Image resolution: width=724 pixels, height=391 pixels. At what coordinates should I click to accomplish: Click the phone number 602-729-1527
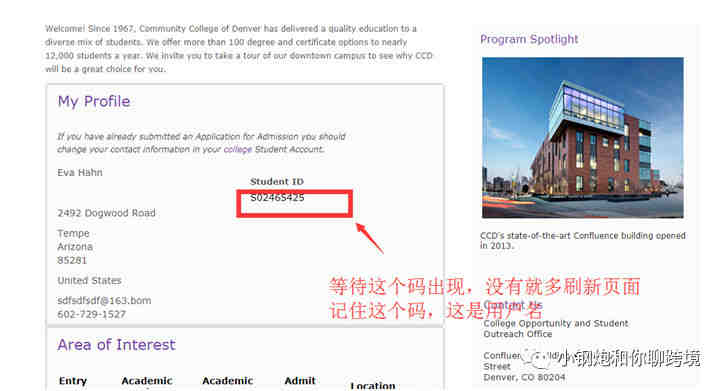91,314
